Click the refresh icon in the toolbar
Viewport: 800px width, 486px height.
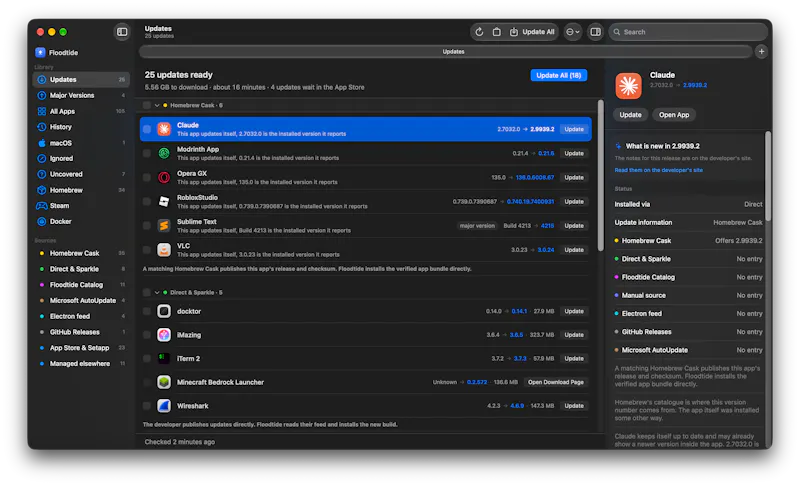click(x=479, y=32)
